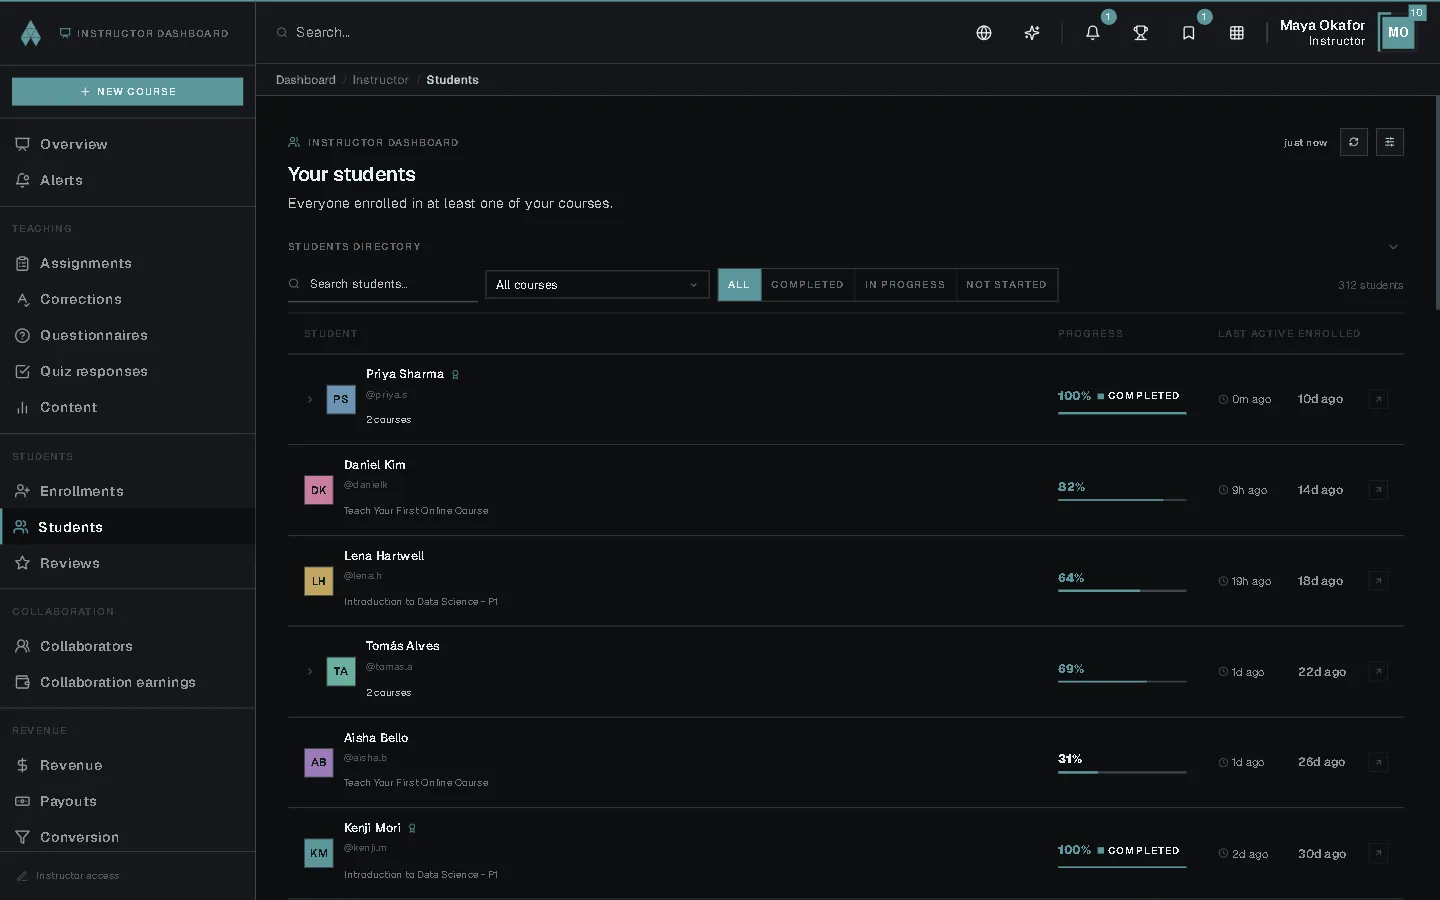Image resolution: width=1440 pixels, height=900 pixels.
Task: Click the LH avatar of Lena Hartwell
Action: click(x=319, y=581)
